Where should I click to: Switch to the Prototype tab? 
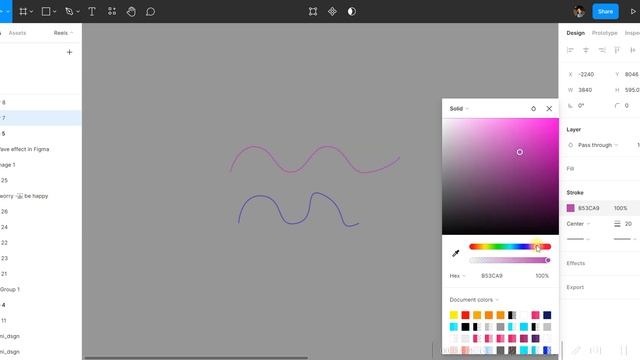604,33
